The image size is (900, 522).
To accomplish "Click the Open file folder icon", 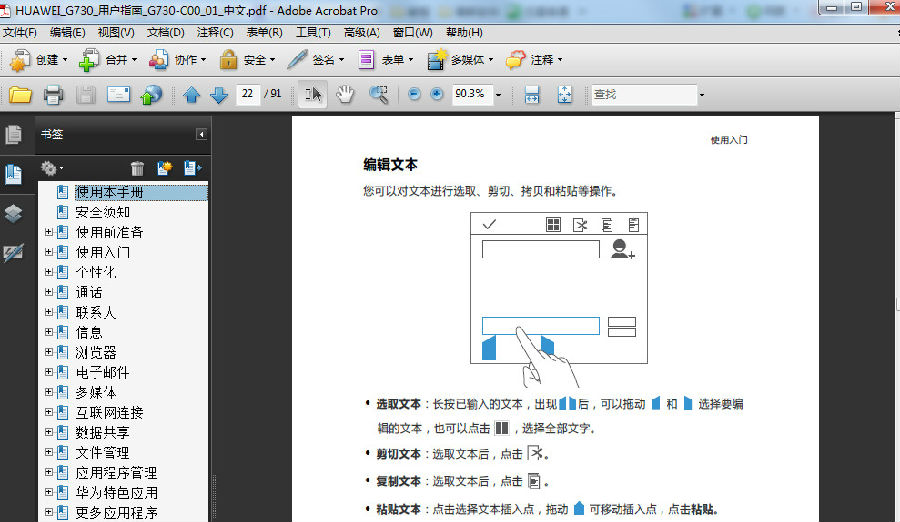I will point(20,94).
